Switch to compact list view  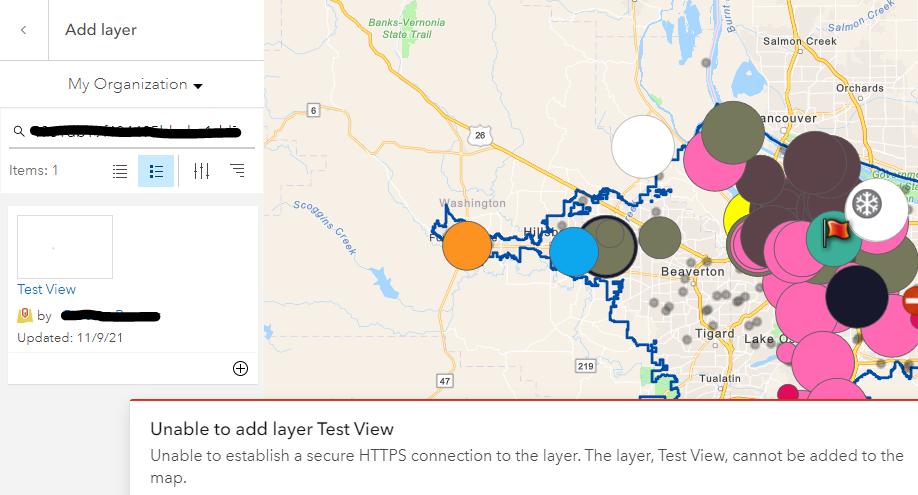point(120,171)
